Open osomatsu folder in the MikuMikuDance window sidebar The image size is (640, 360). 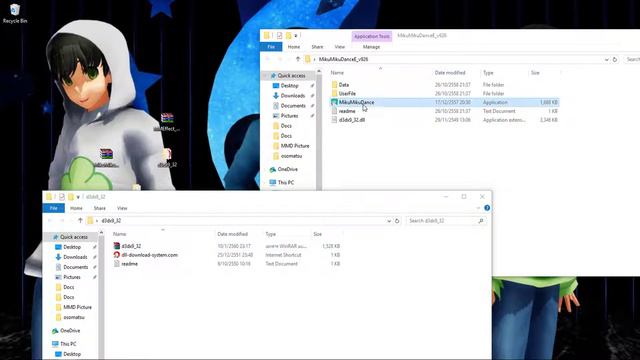click(x=291, y=156)
